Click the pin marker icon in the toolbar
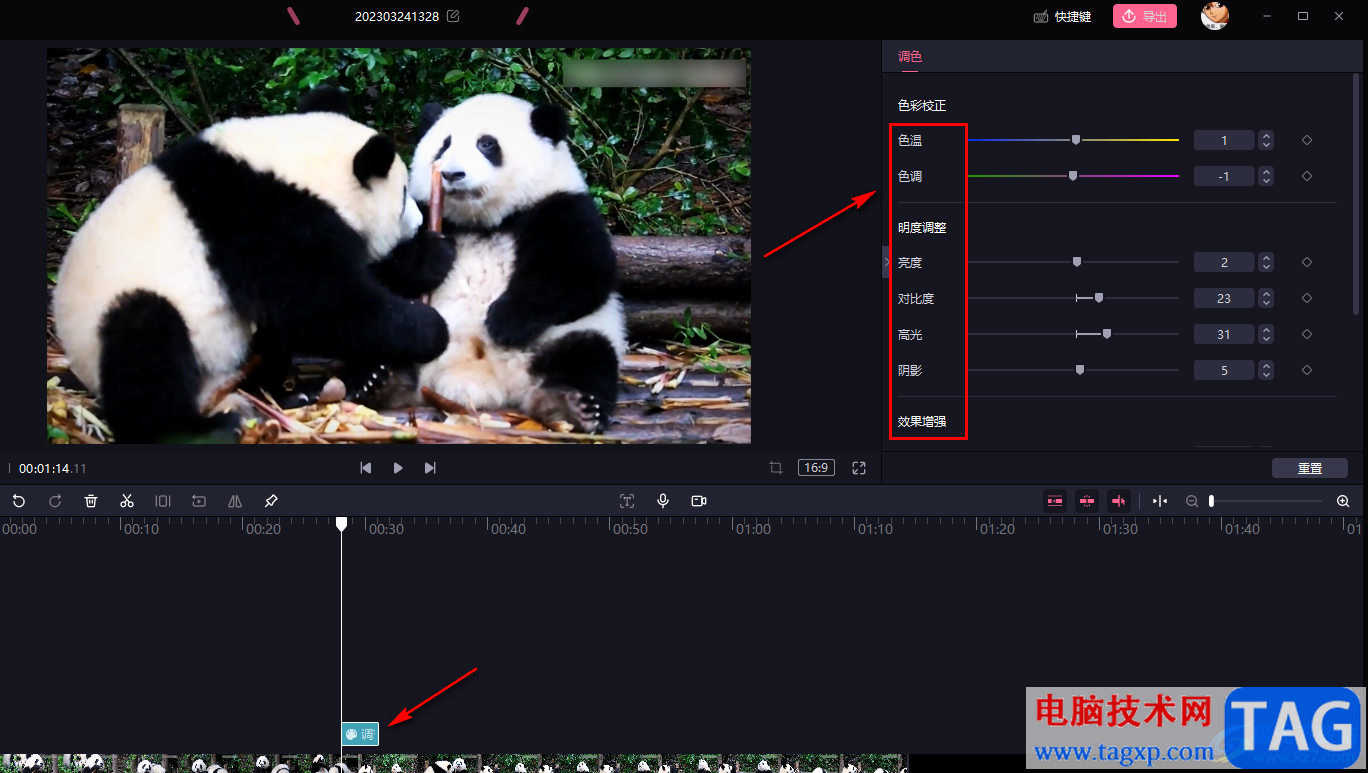The width and height of the screenshot is (1368, 773). [271, 501]
